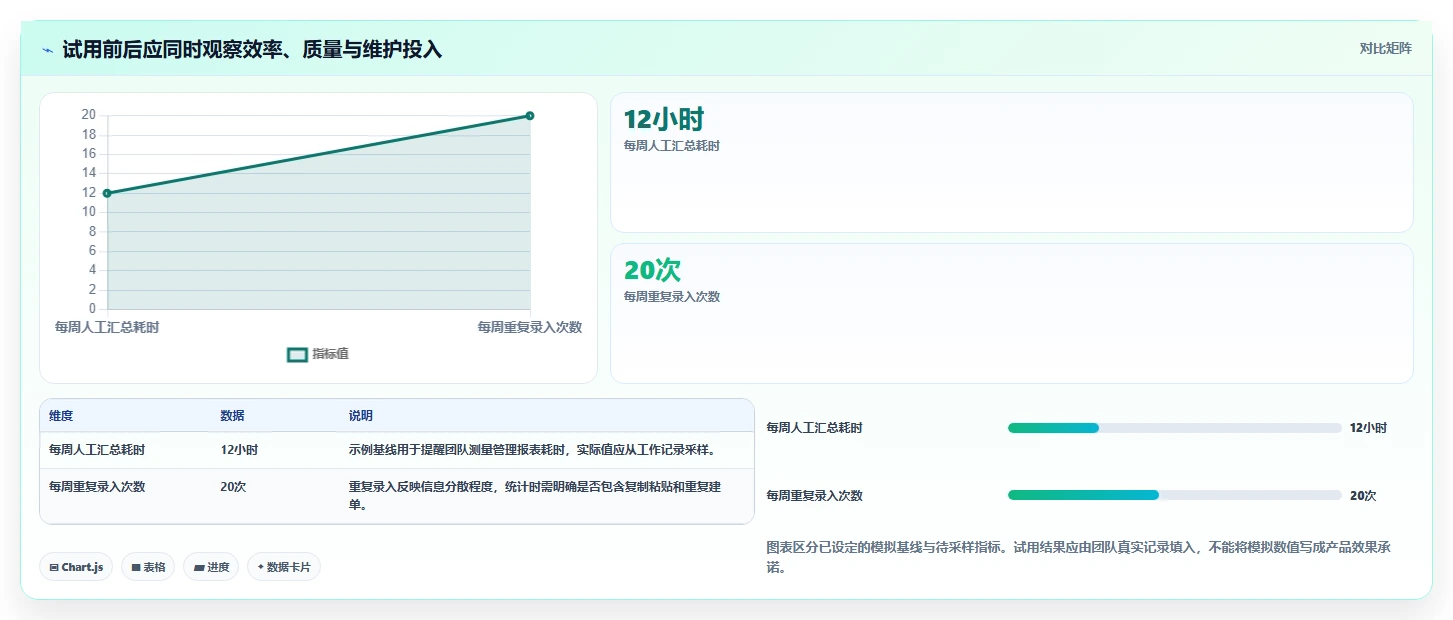This screenshot has width=1453, height=620.
Task: Click the 20次 value beside progress bar
Action: pos(1363,496)
